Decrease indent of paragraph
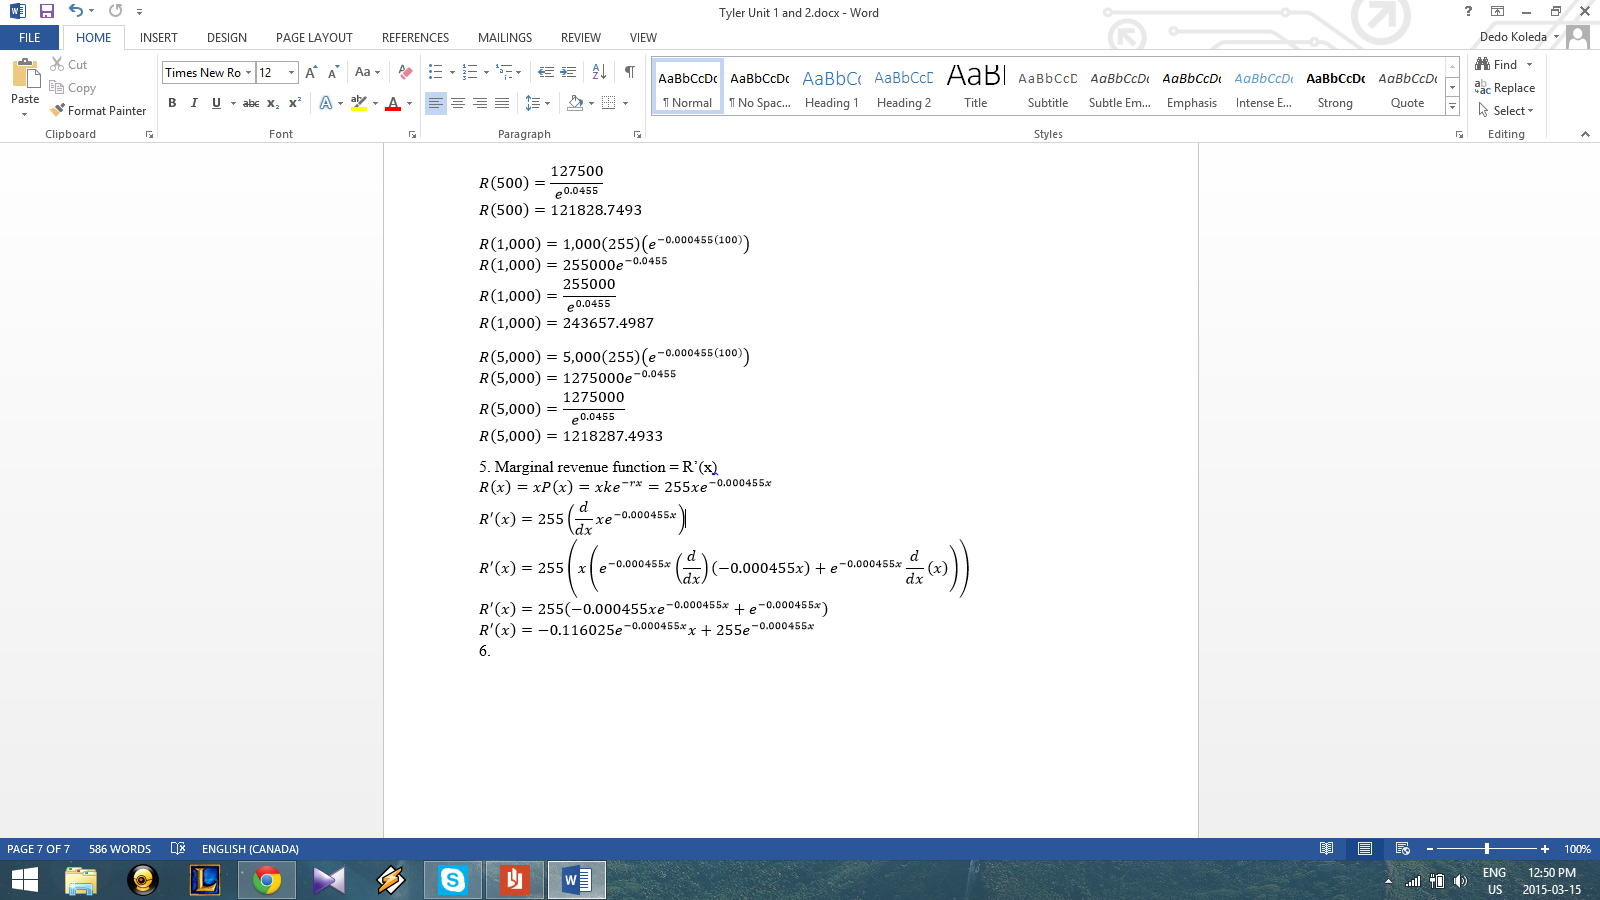The width and height of the screenshot is (1600, 900). tap(546, 72)
